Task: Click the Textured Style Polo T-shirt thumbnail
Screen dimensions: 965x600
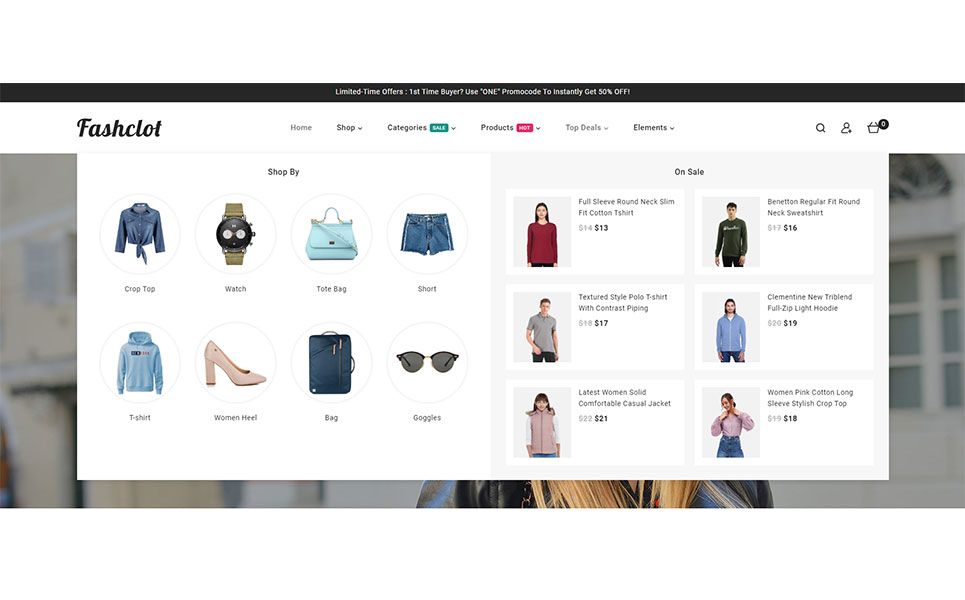Action: [542, 327]
